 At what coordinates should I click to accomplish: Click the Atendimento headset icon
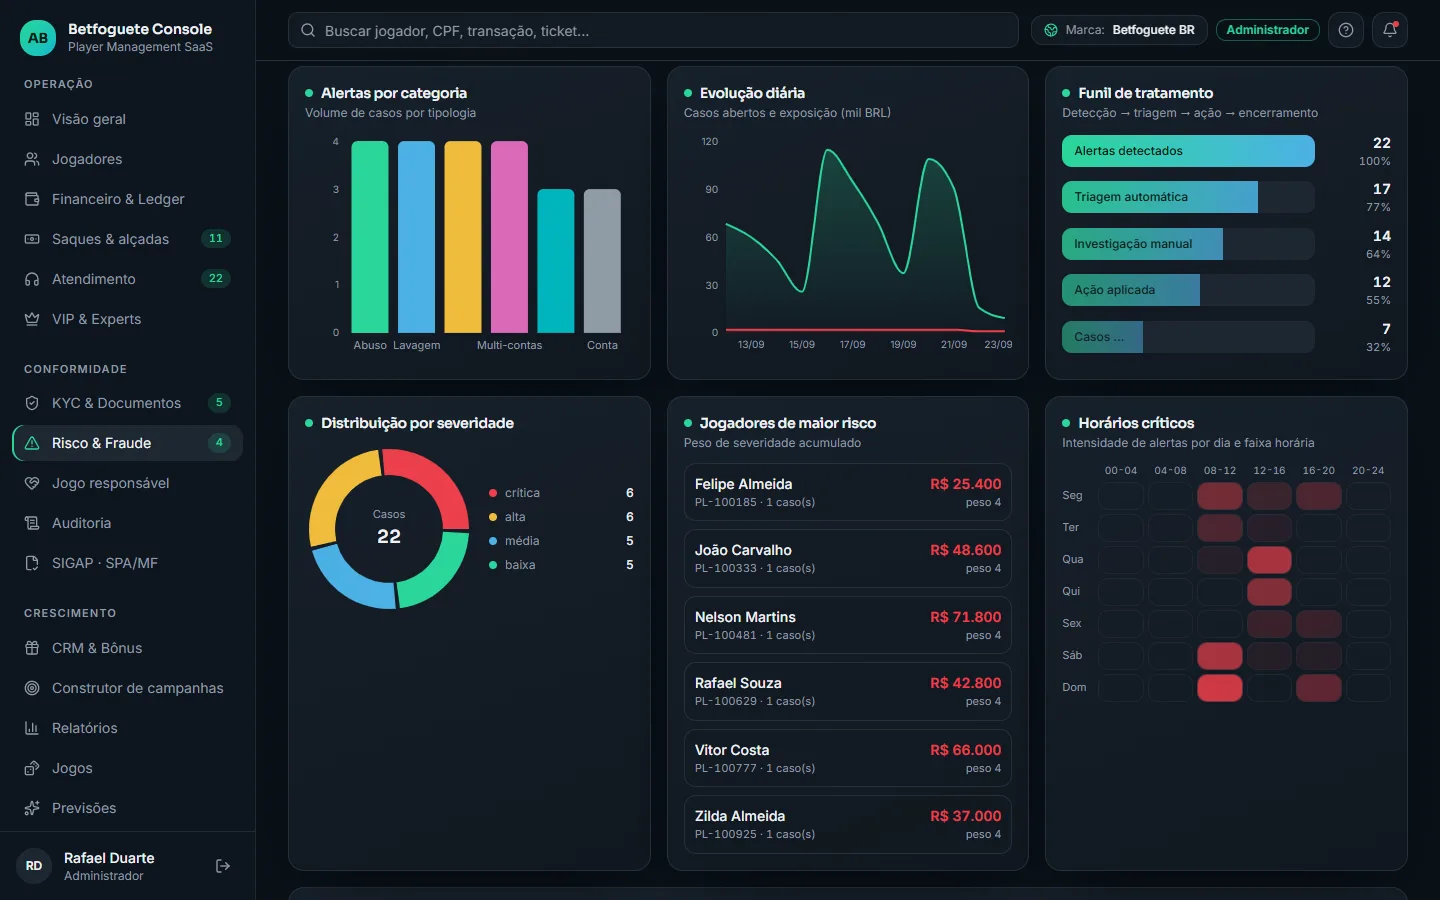pos(32,279)
